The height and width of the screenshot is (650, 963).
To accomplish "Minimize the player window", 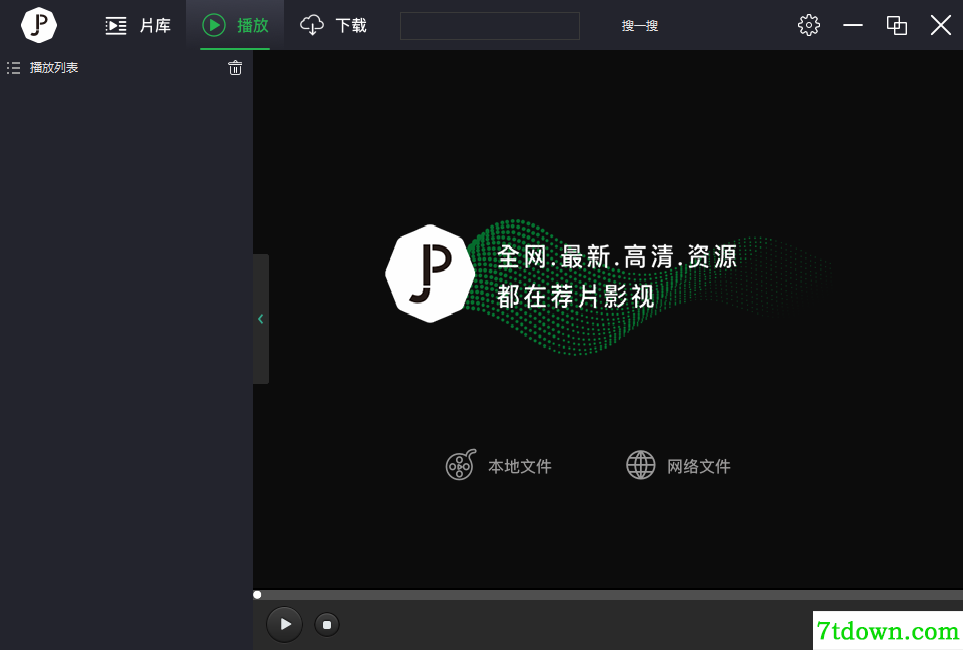I will coord(852,25).
